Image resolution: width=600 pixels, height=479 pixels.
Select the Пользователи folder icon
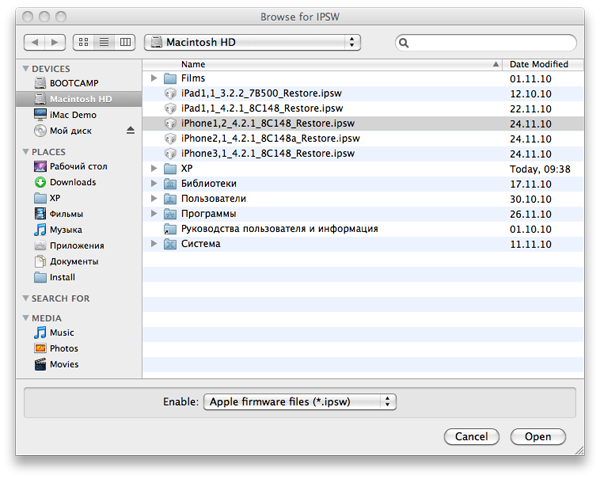[170, 199]
